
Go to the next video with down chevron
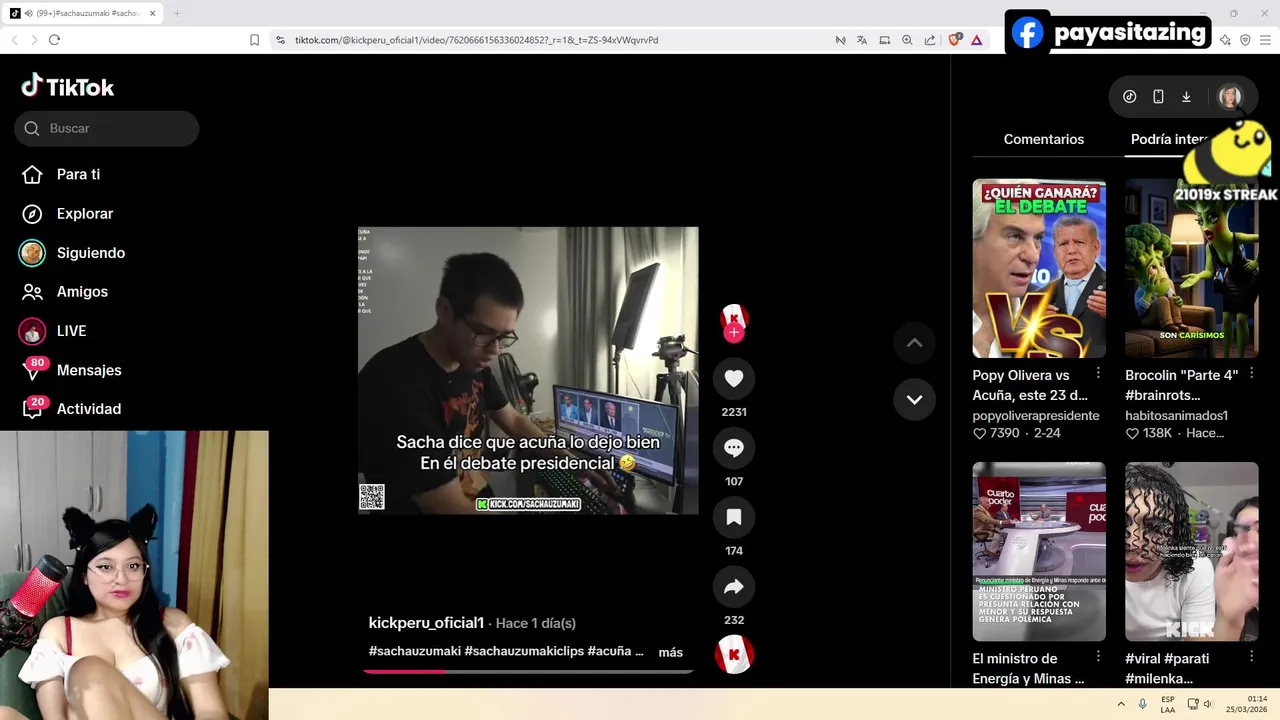(914, 399)
